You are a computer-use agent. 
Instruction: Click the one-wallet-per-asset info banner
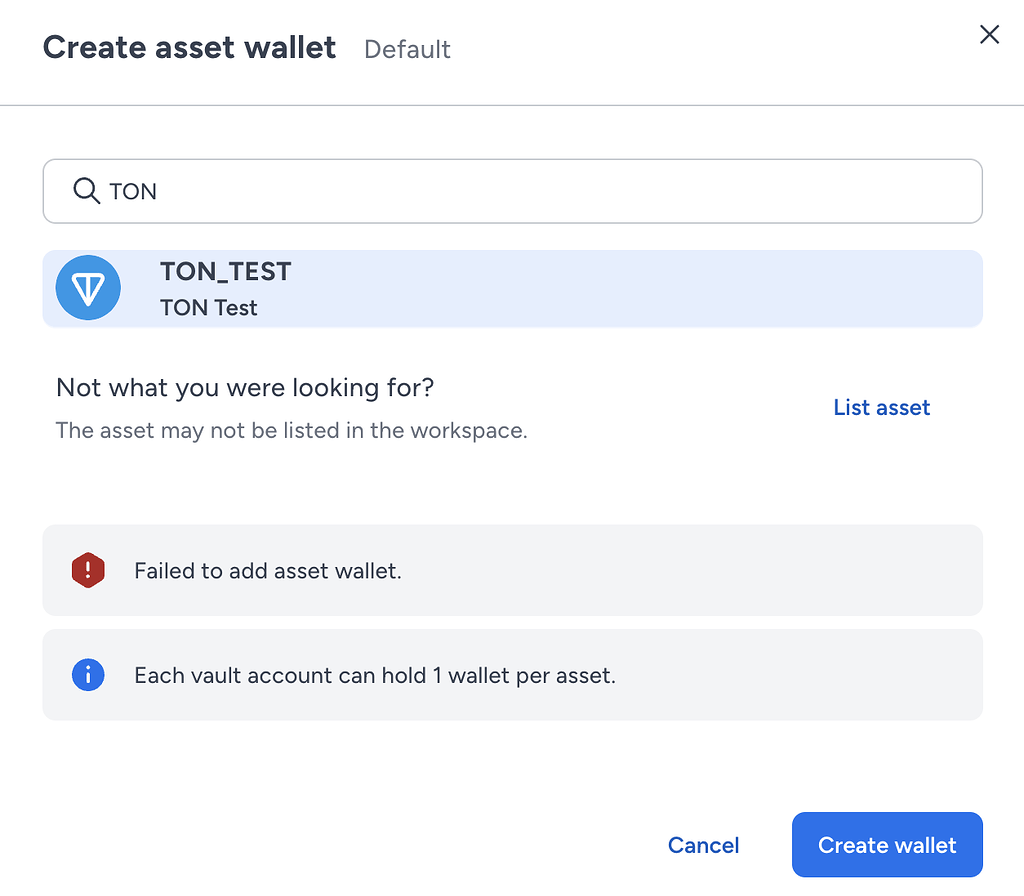512,675
